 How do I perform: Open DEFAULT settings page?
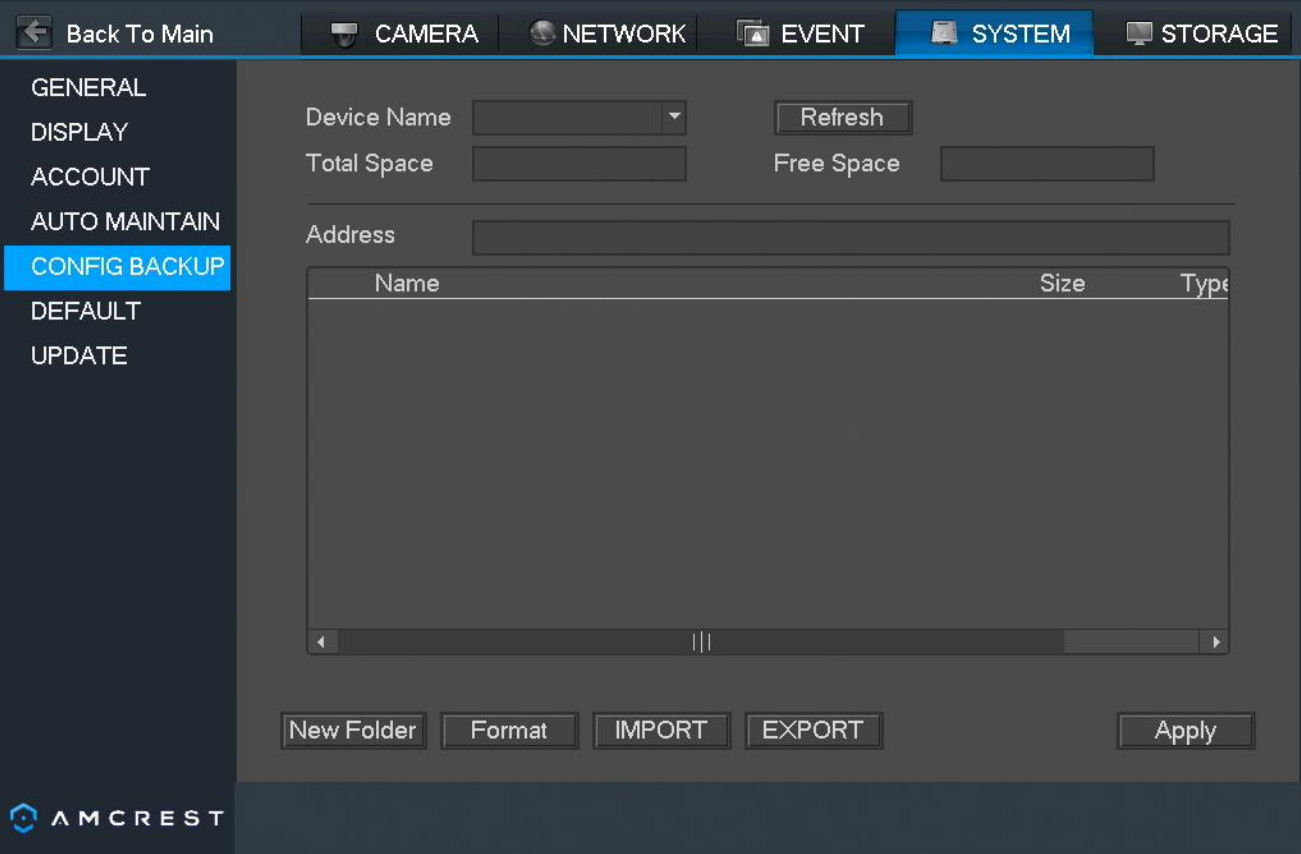tap(86, 311)
